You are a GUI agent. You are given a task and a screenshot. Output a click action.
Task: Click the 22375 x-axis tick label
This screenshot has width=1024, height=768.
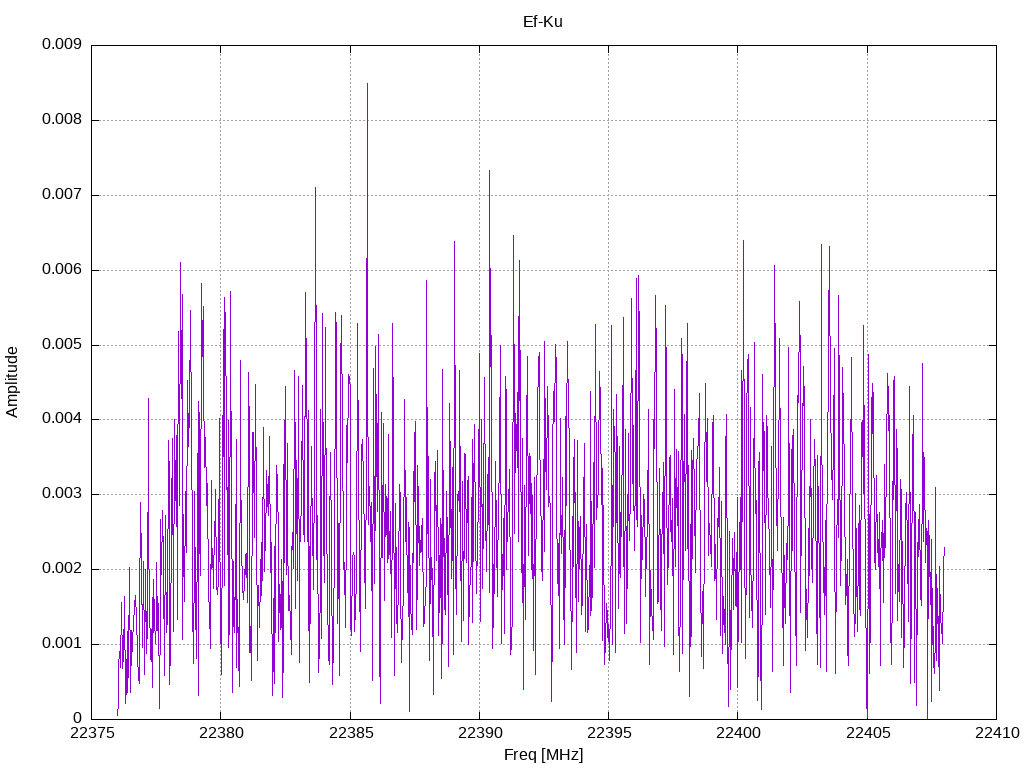click(91, 733)
